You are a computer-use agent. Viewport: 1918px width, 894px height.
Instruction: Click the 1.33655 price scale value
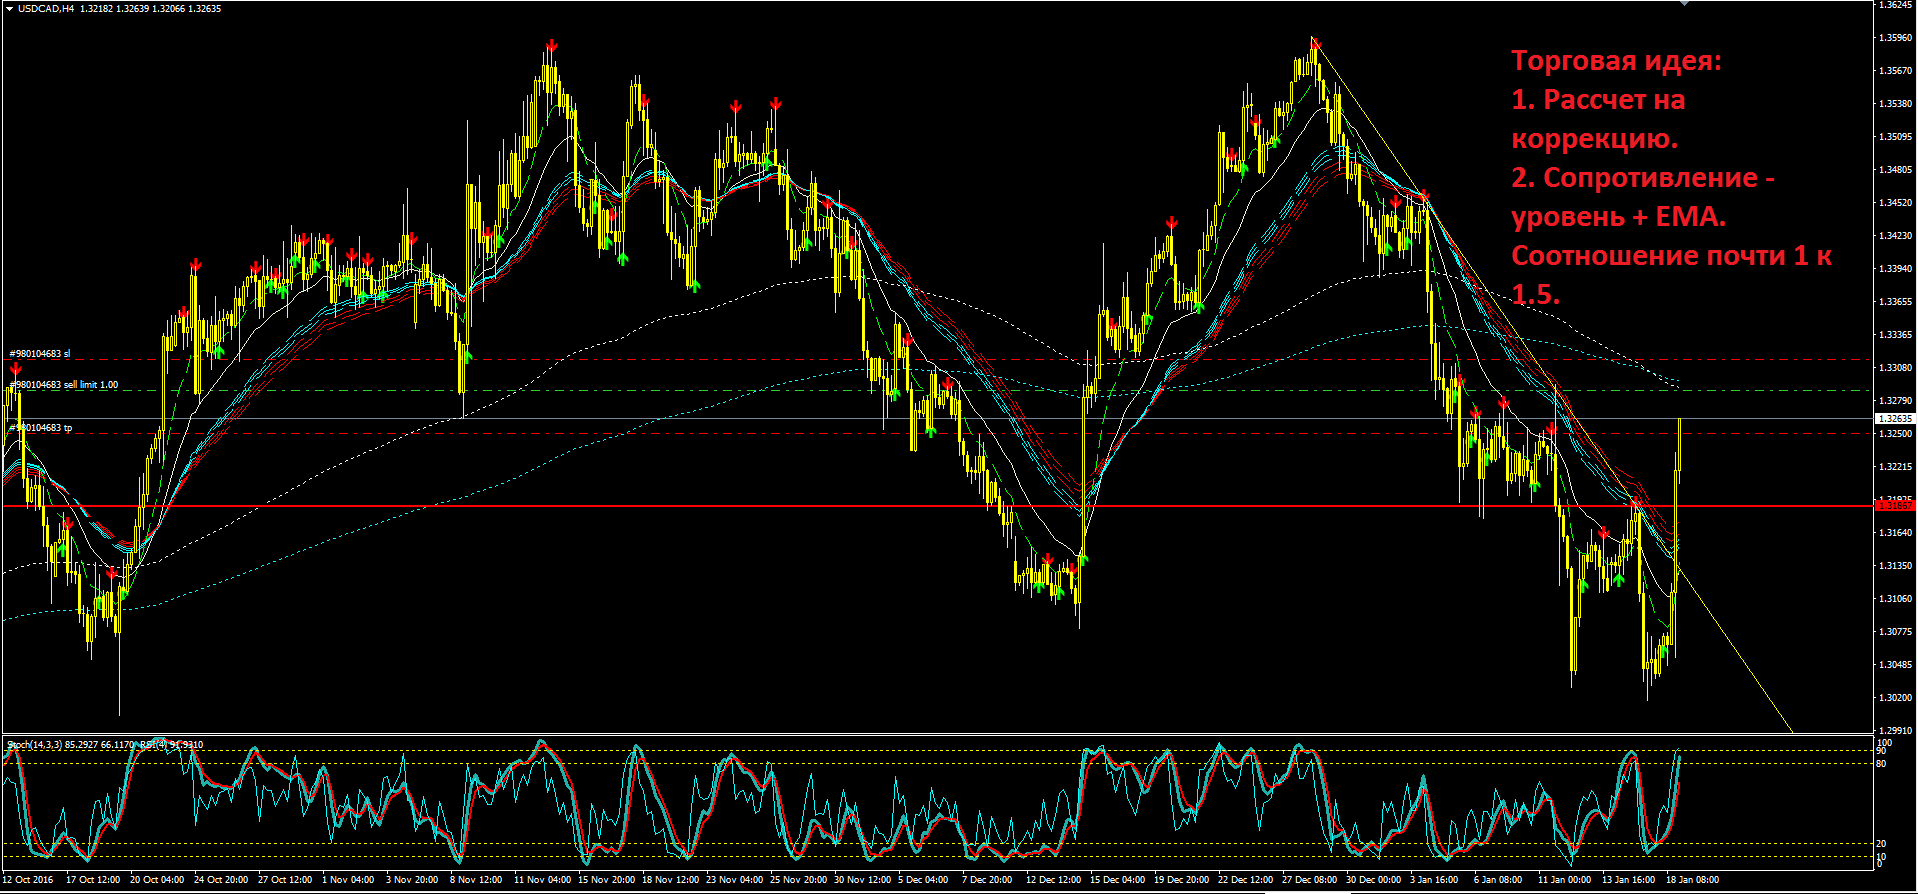tap(1896, 302)
